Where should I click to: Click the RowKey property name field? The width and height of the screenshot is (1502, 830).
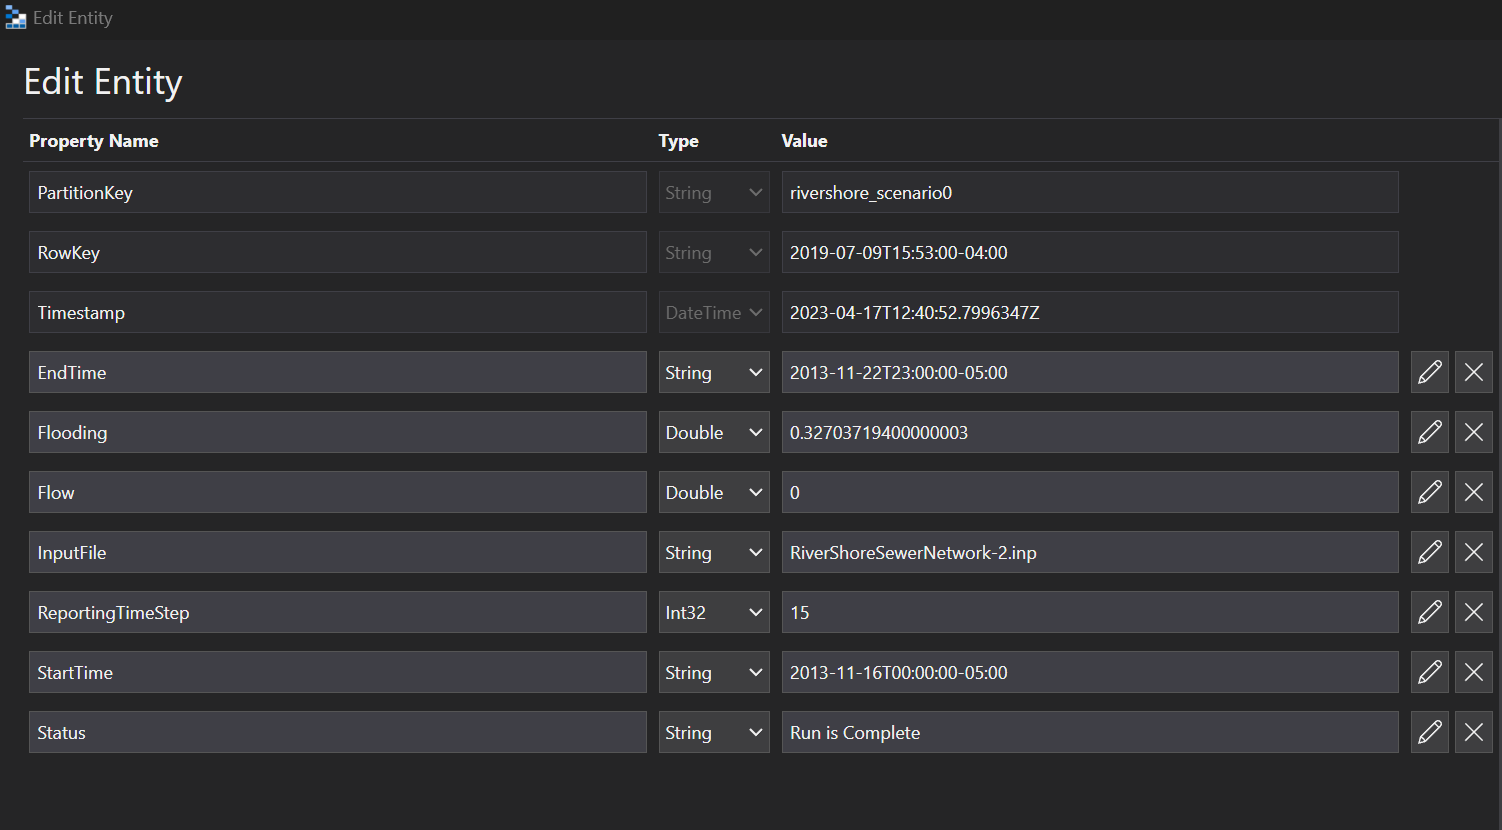pyautogui.click(x=338, y=252)
